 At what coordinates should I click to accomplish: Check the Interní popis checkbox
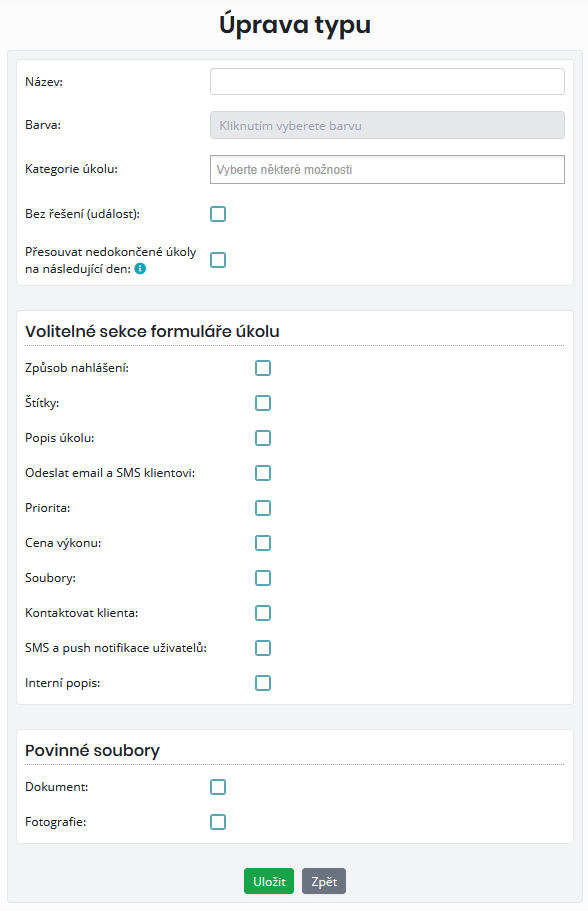[x=263, y=683]
